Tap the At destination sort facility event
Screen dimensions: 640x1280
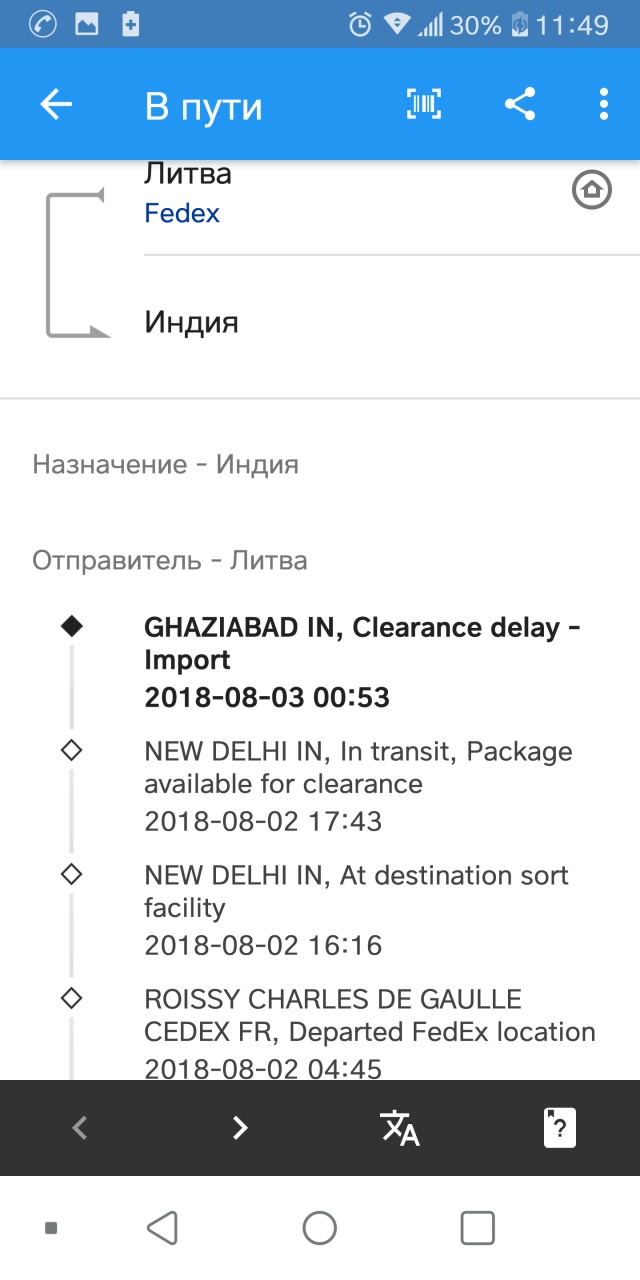pyautogui.click(x=356, y=909)
